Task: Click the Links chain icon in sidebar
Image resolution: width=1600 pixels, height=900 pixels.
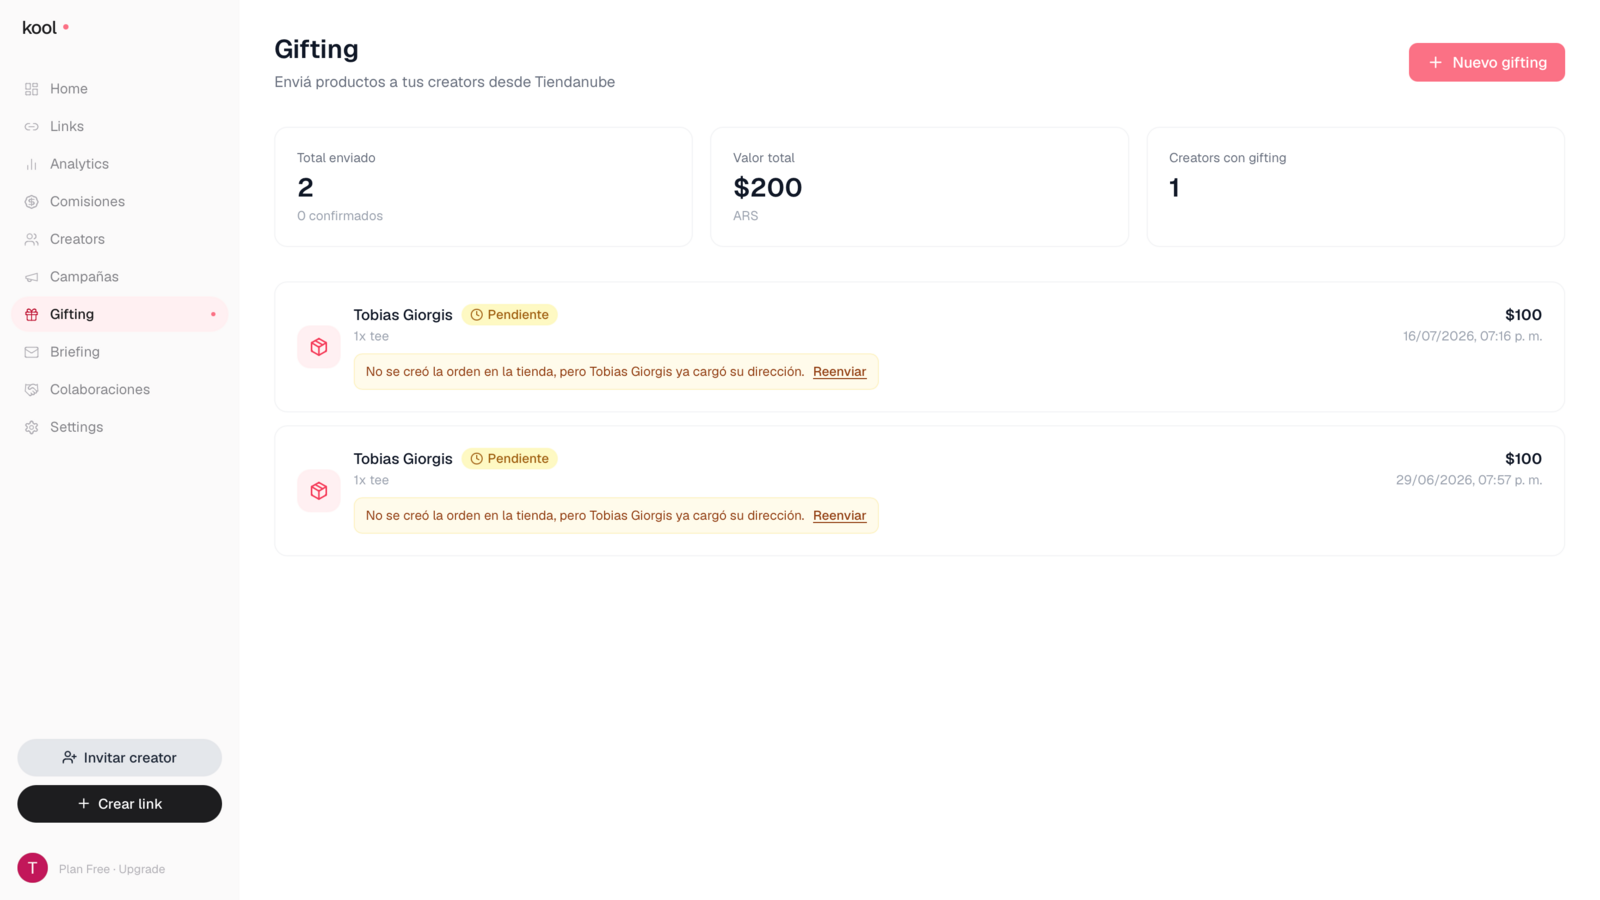Action: click(32, 127)
